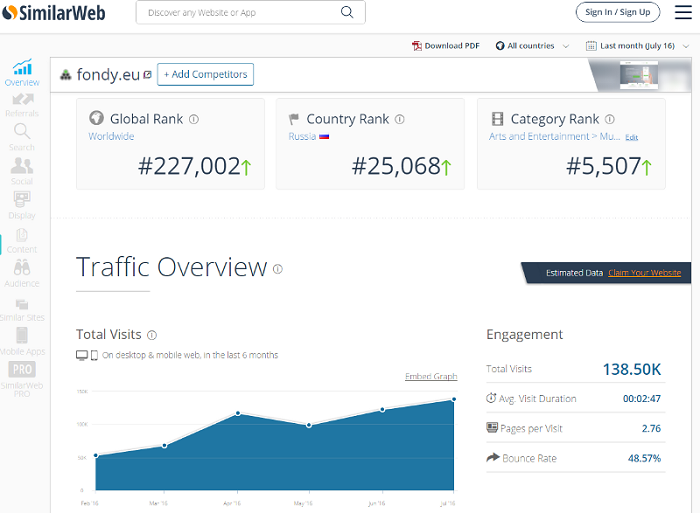Go to Similar Sites in the sidebar
Screen dimensions: 700x513
pos(22,310)
